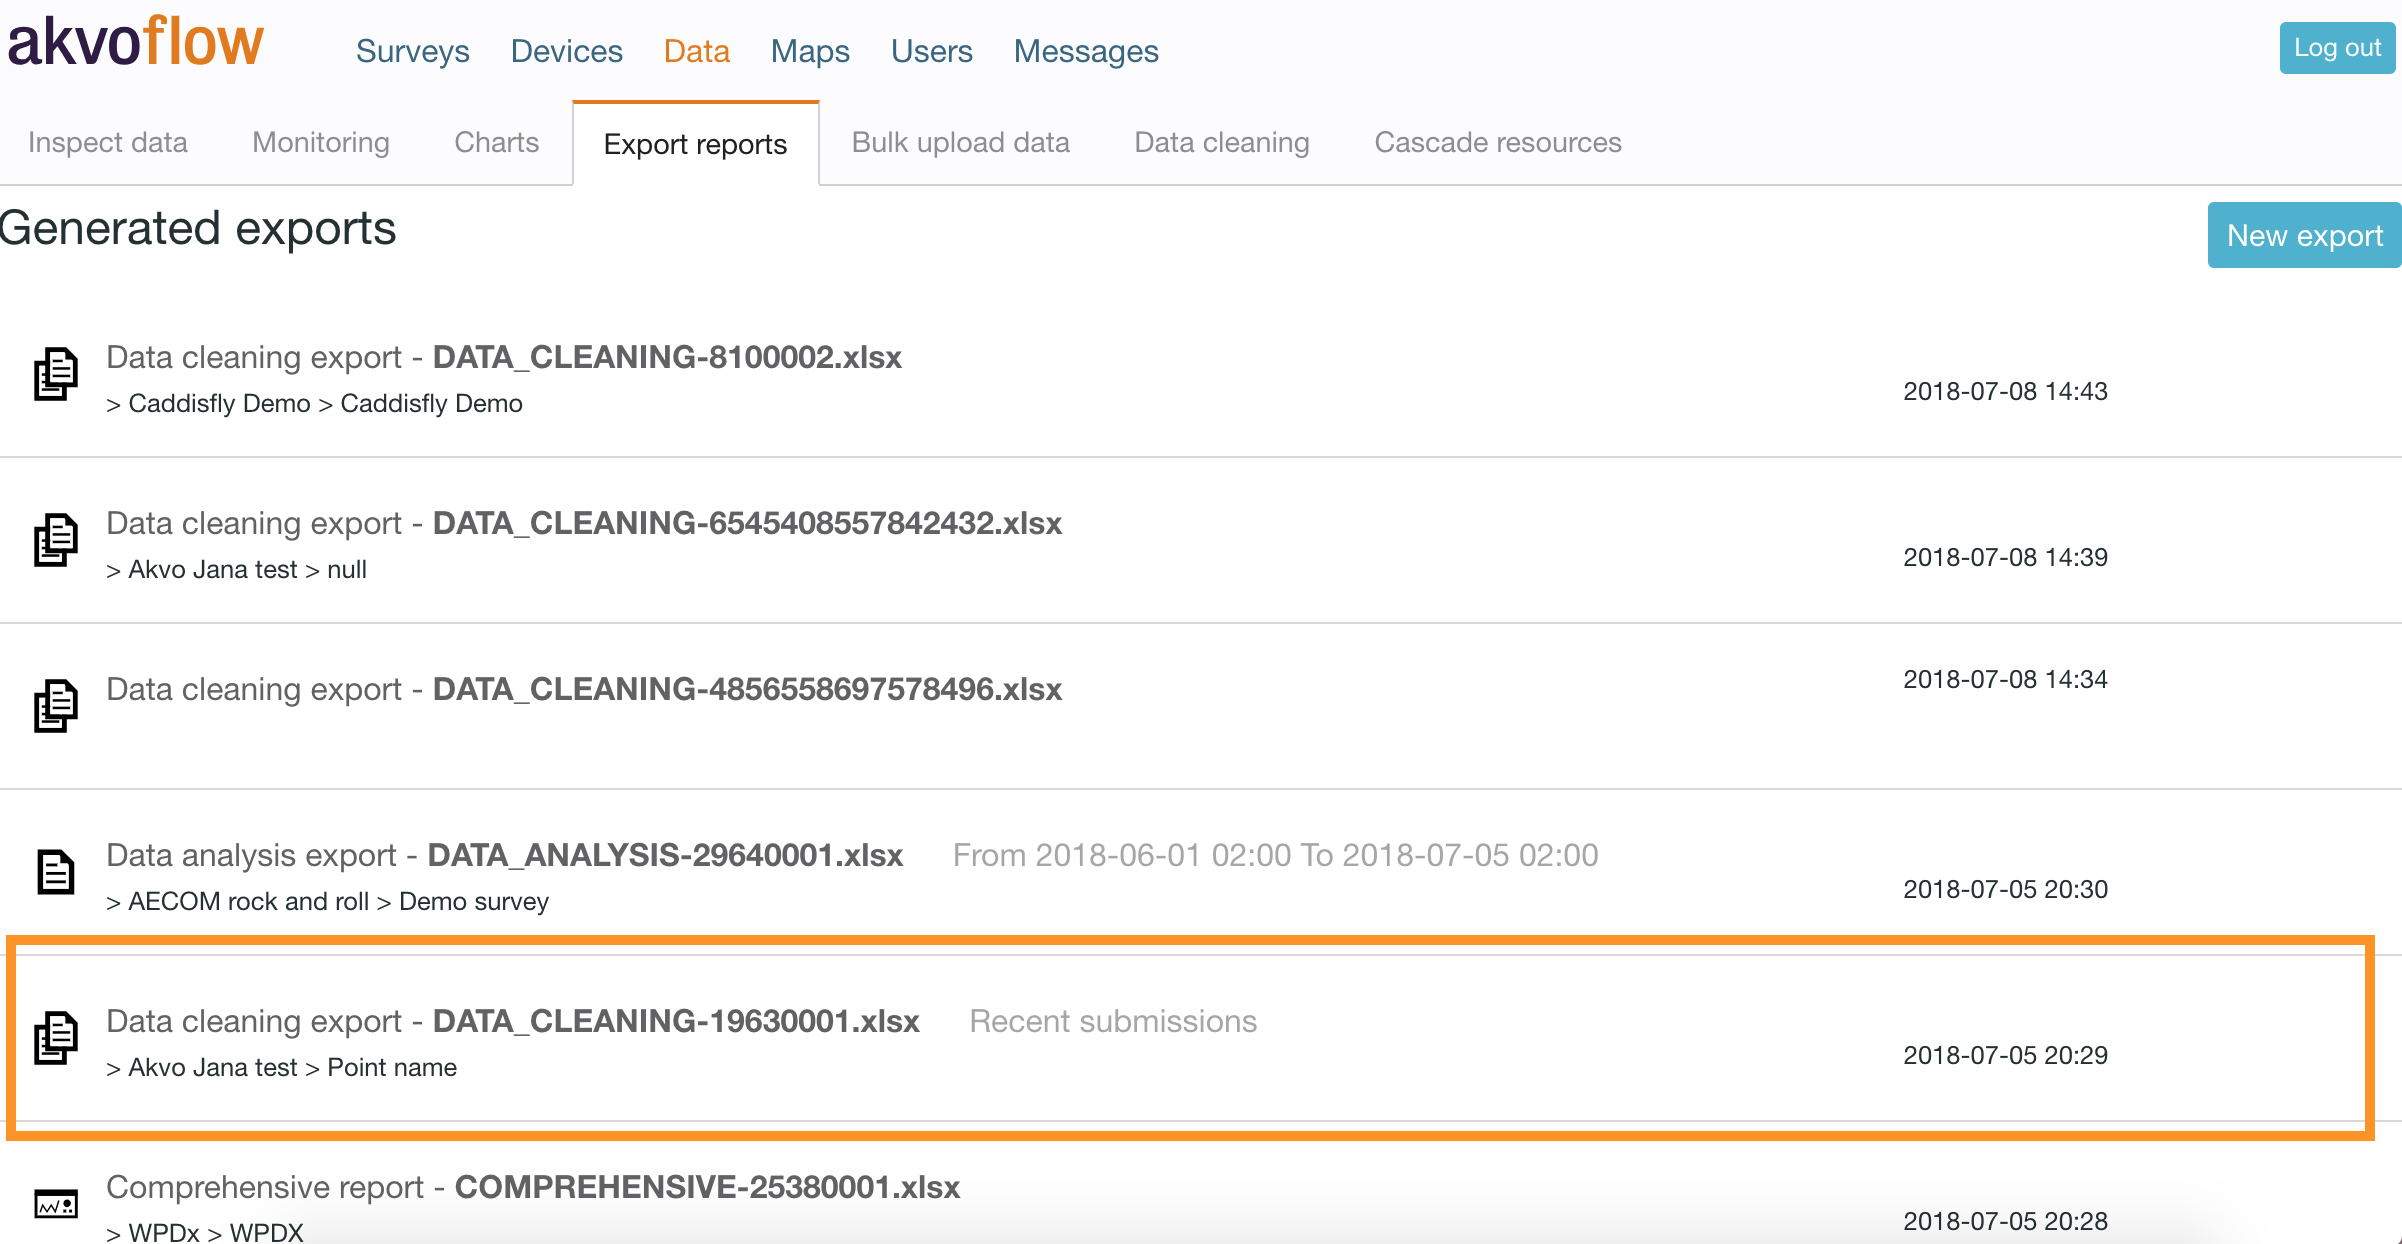Screen dimensions: 2402x1244
Task: Open the Cascade resources tab
Action: pyautogui.click(x=1497, y=143)
